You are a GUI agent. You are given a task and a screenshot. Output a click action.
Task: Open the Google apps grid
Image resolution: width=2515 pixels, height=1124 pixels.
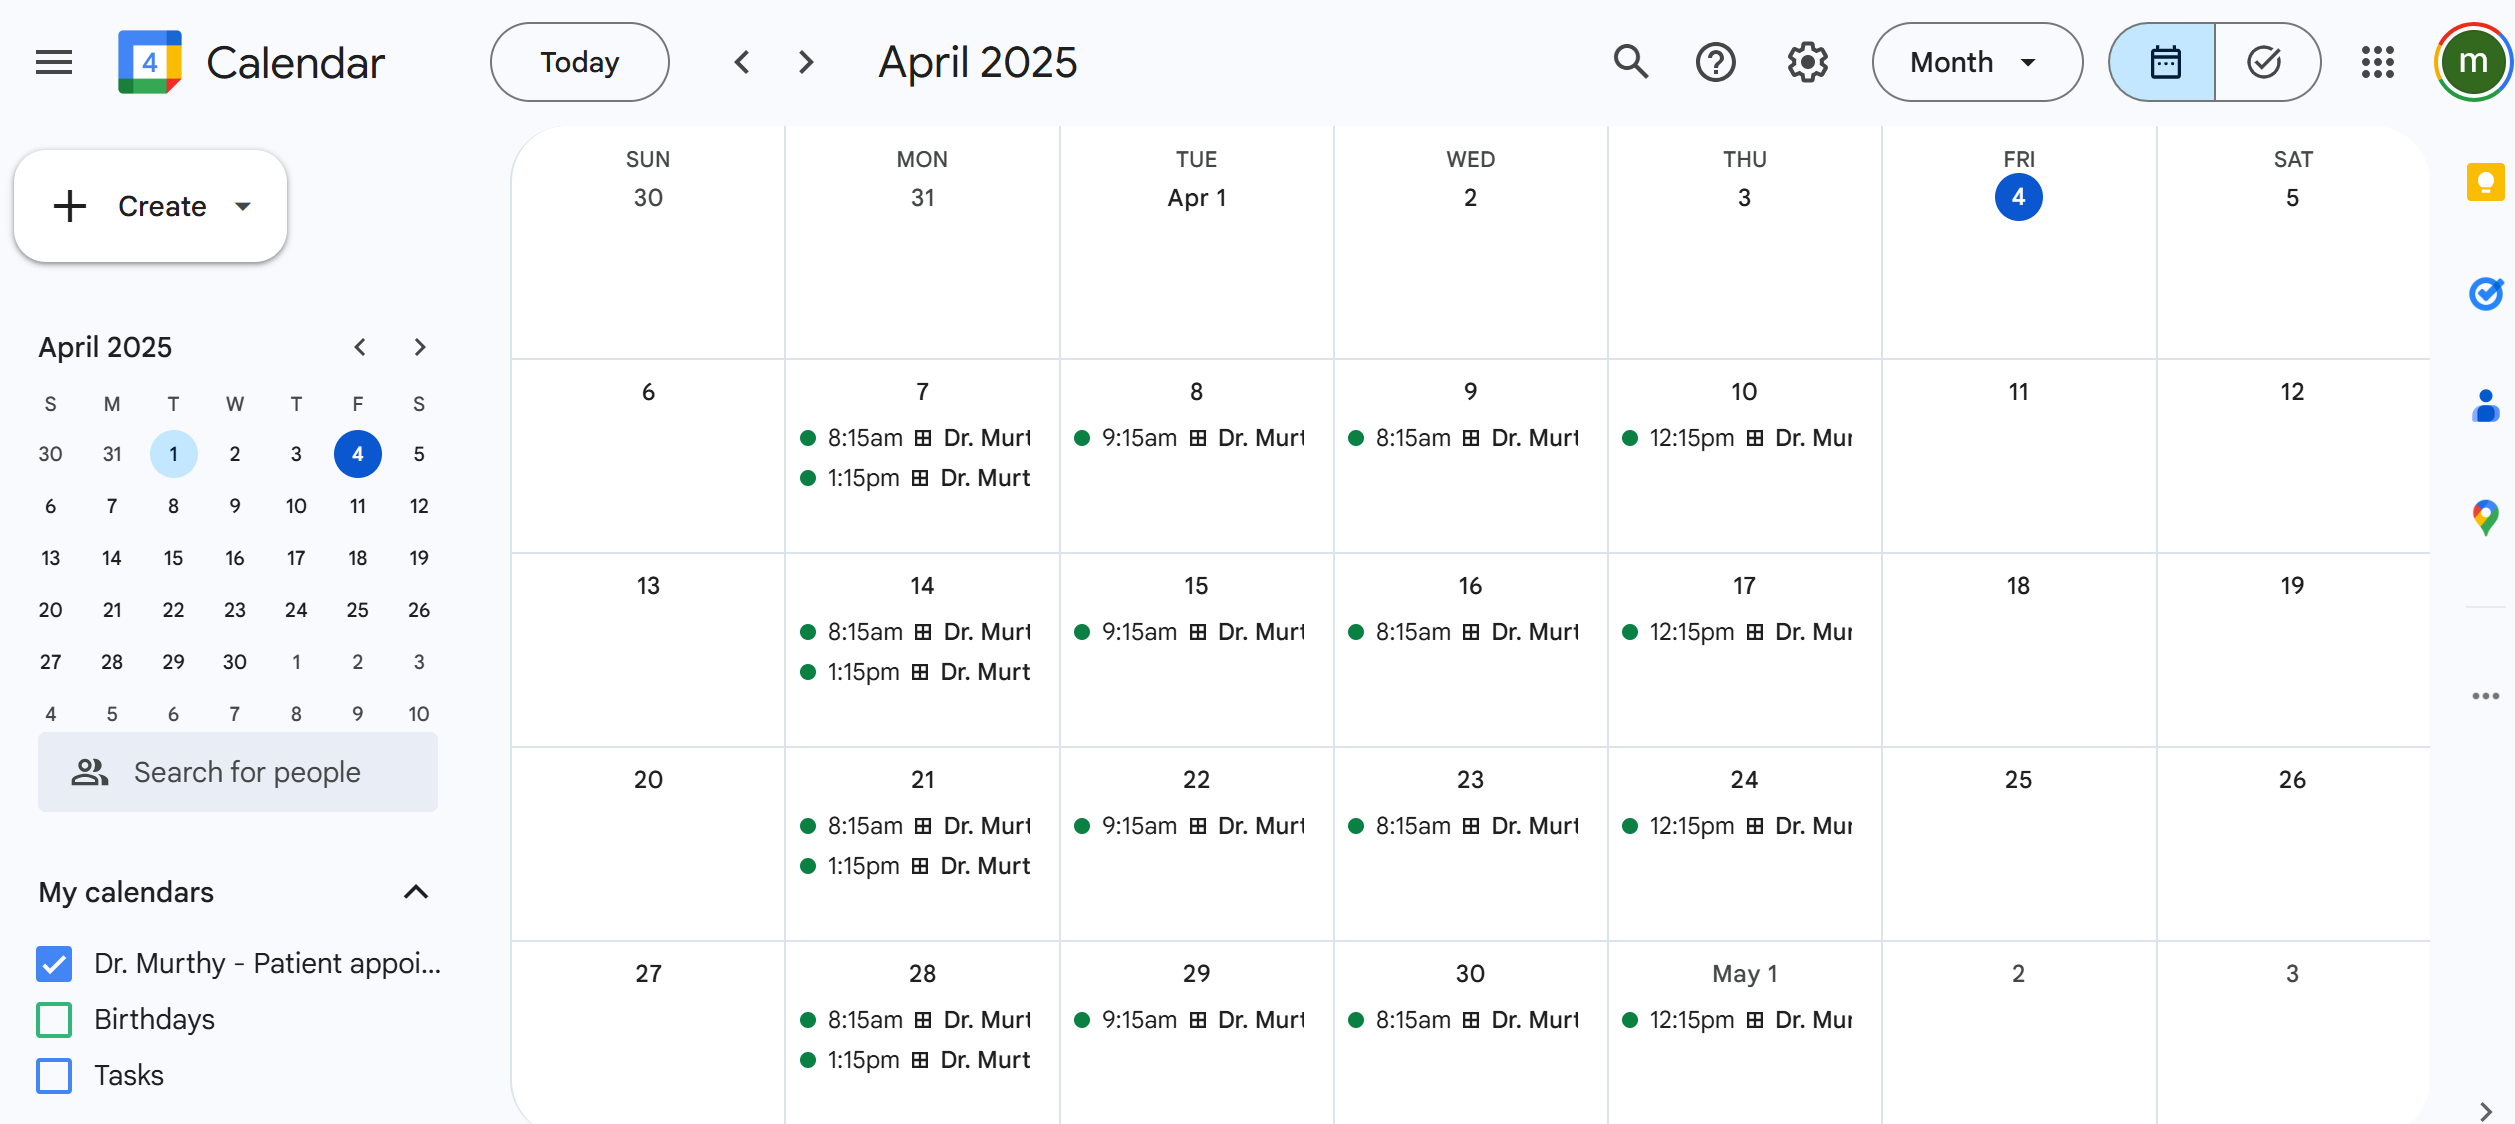click(x=2378, y=62)
